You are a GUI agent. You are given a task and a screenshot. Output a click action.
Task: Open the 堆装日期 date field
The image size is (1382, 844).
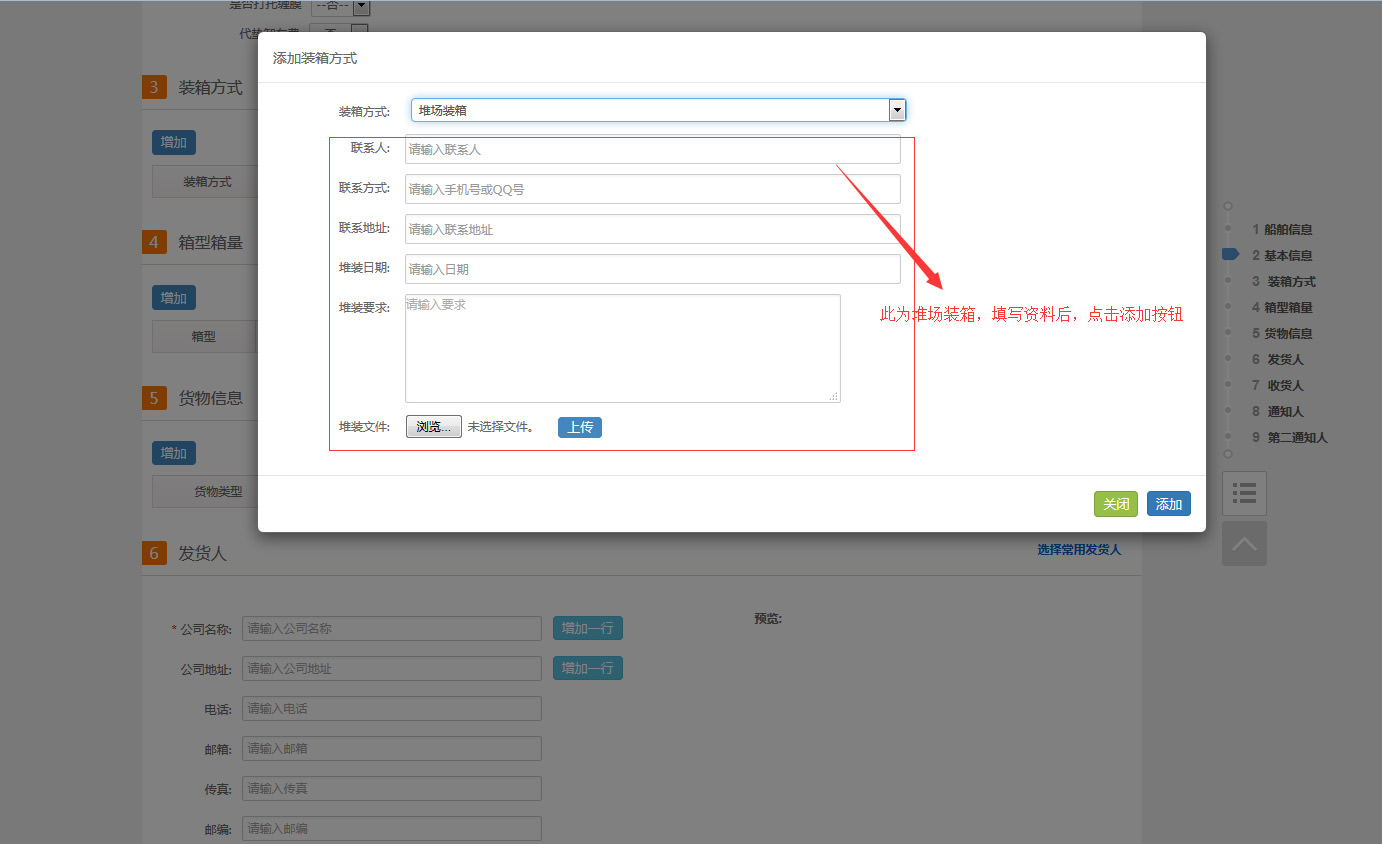[652, 269]
